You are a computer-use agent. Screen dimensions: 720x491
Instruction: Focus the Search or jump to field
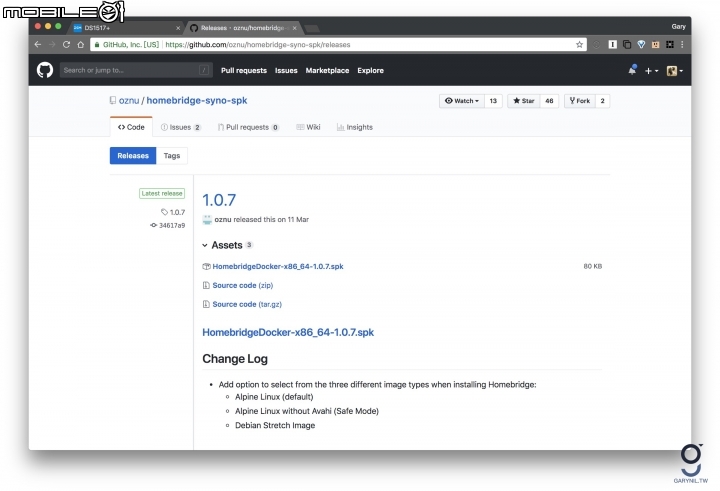click(x=136, y=70)
